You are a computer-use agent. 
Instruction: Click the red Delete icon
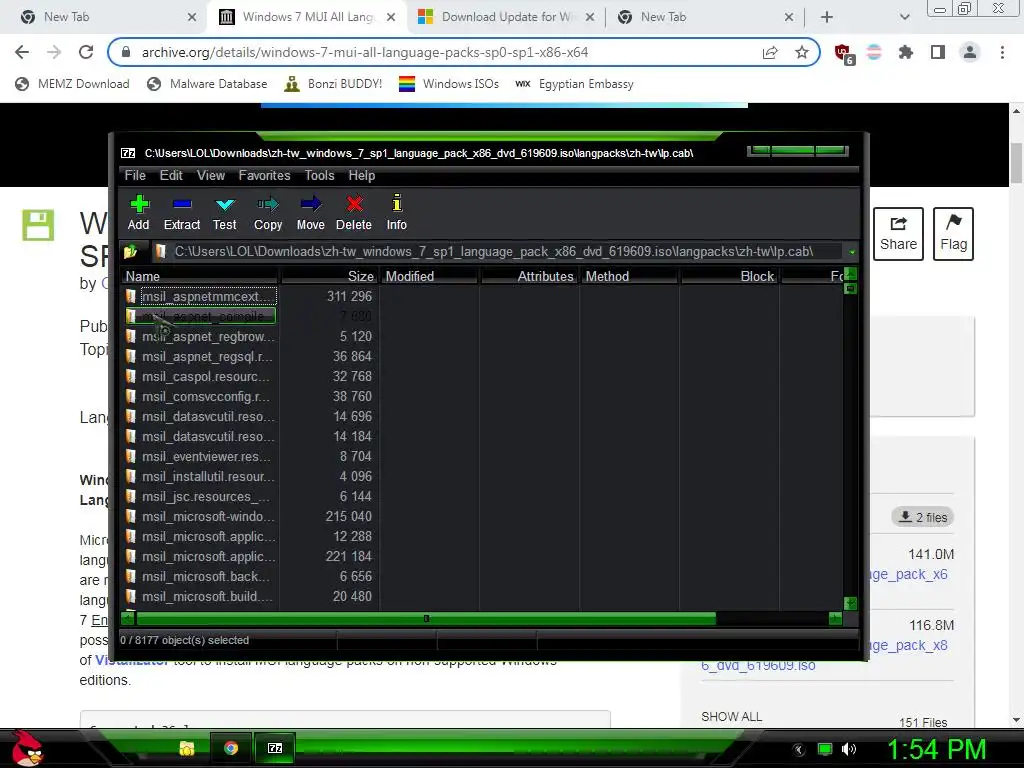coord(354,212)
